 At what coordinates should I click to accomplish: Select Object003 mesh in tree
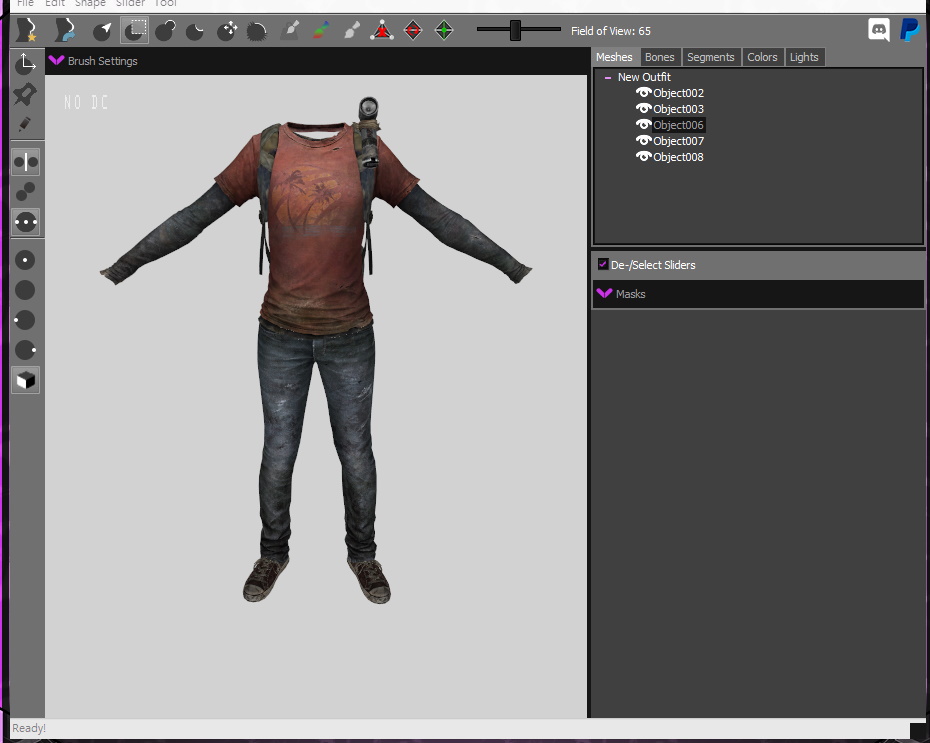tap(679, 109)
